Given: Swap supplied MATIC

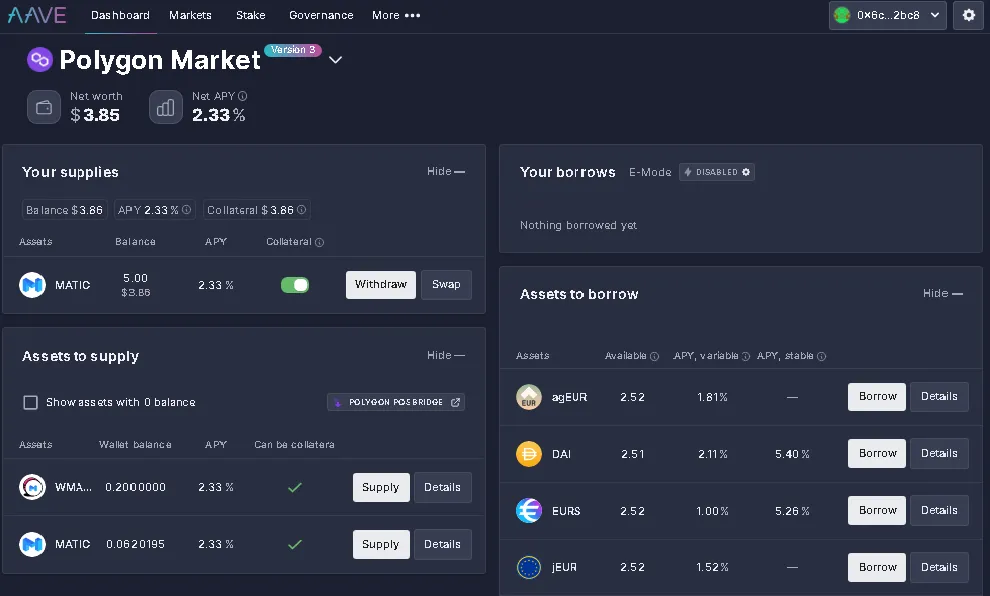Looking at the screenshot, I should coord(446,285).
